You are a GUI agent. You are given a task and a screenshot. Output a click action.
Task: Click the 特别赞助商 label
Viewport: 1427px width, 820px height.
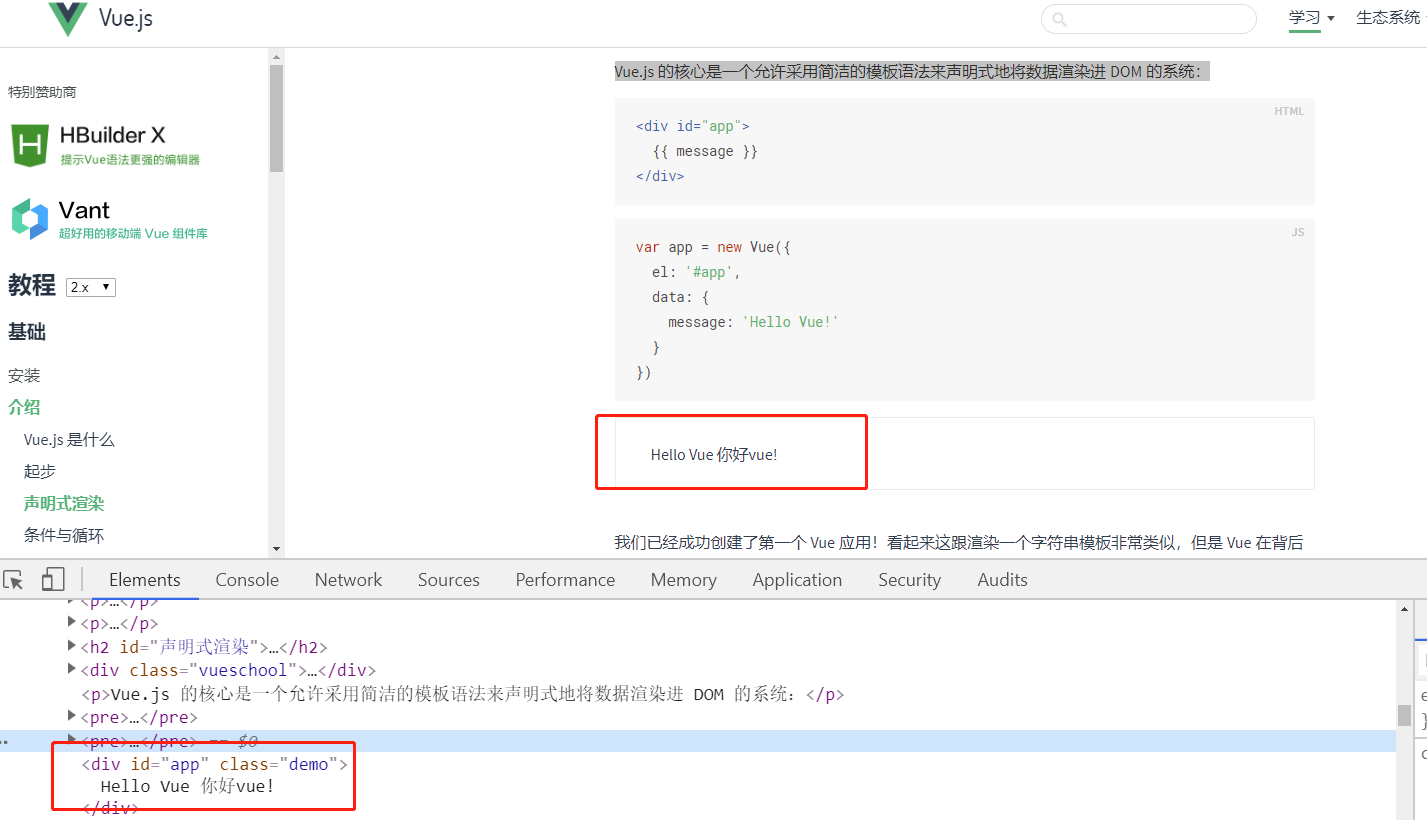42,92
